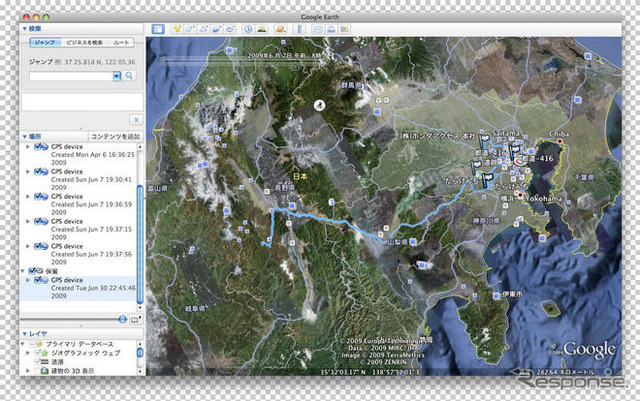Click the add folder icon below places list
Viewport: 640px width, 401px height.
pos(135,319)
